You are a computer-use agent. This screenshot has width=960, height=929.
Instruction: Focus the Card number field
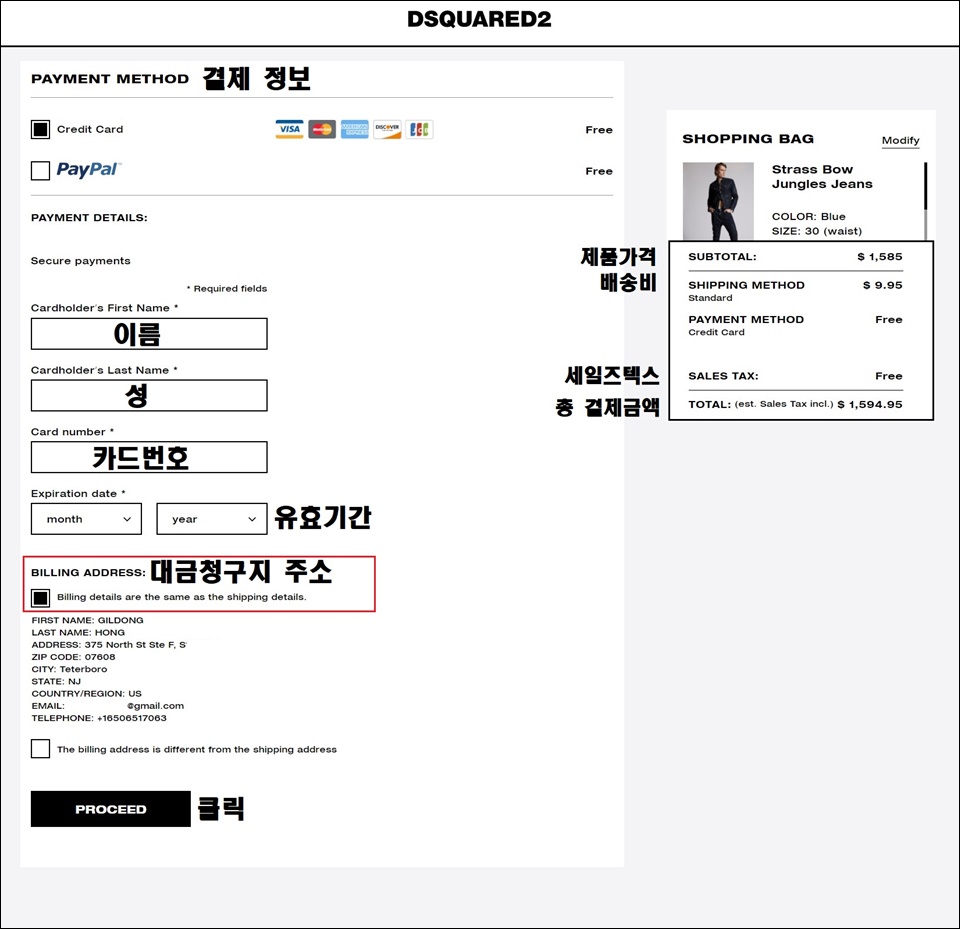(149, 457)
